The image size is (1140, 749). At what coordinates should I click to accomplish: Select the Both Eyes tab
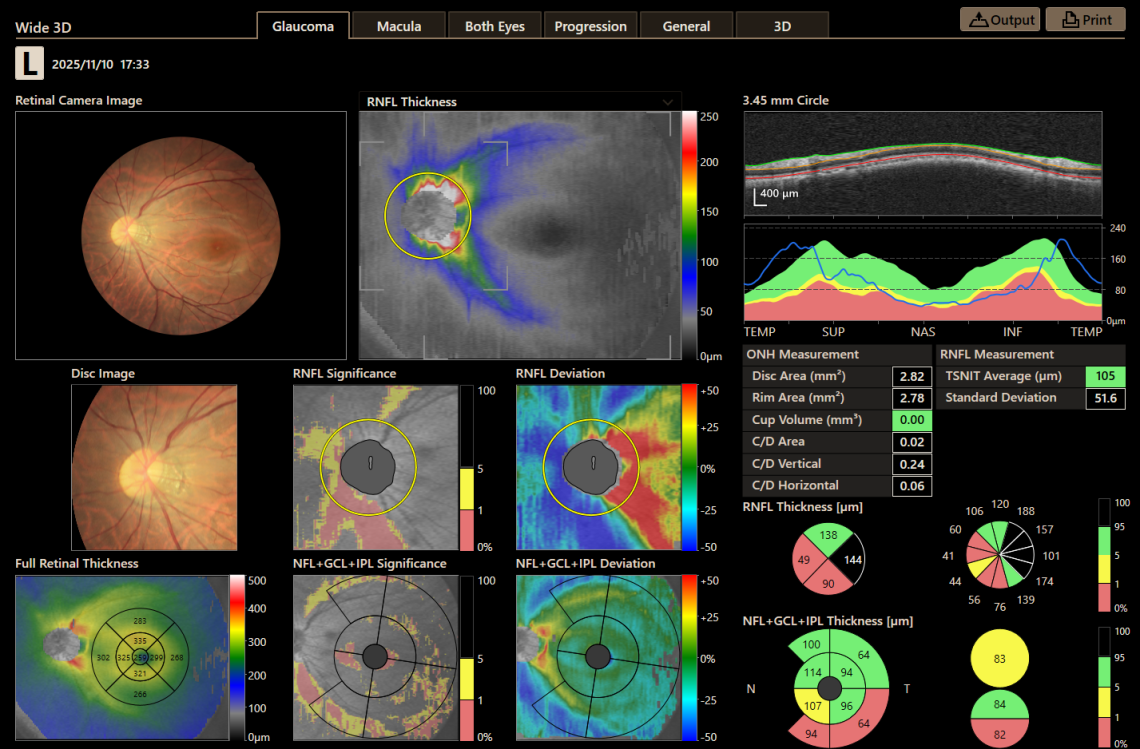494,25
